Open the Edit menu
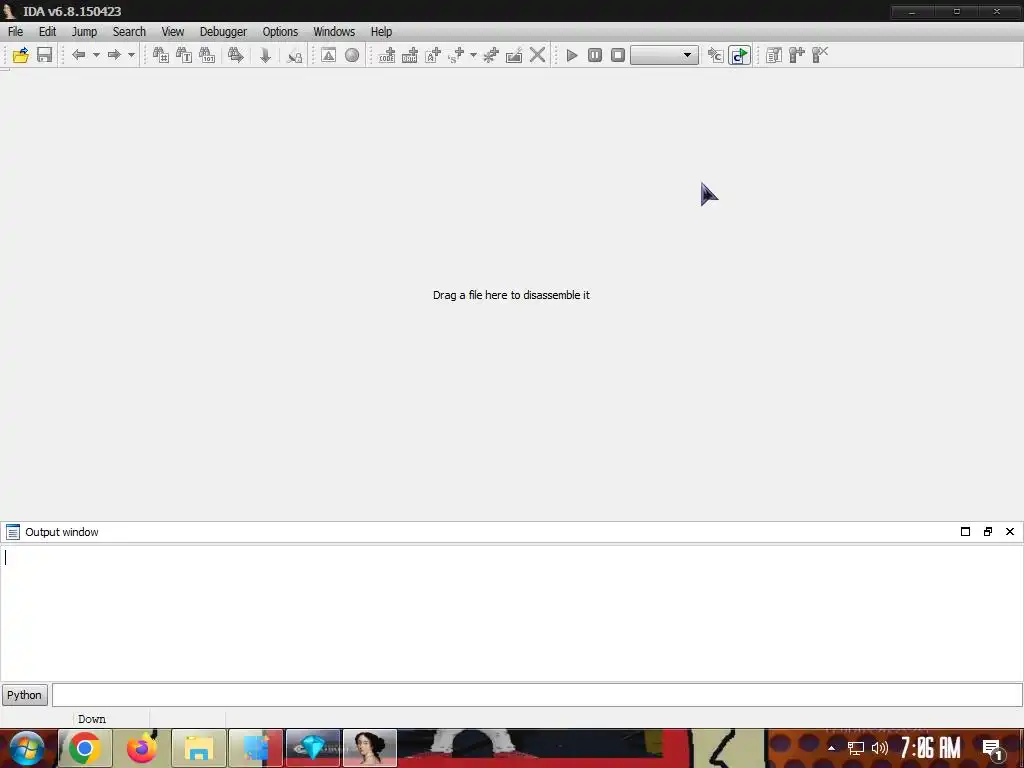The width and height of the screenshot is (1024, 768). 47,31
